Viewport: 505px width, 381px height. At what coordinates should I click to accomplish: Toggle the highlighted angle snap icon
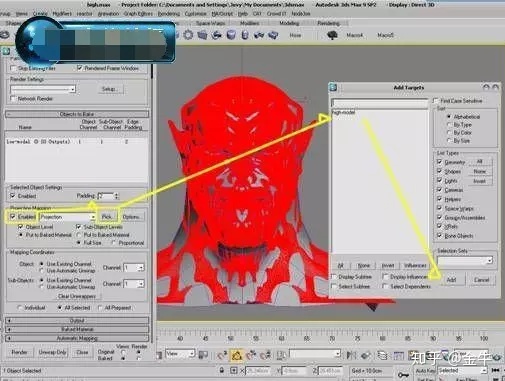point(237,355)
